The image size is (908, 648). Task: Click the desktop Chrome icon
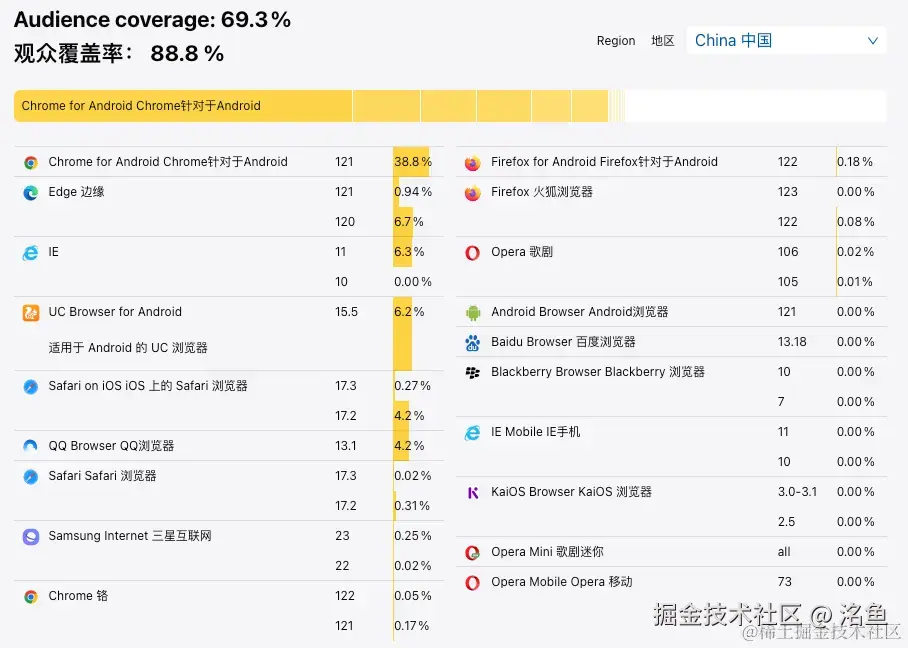(x=31, y=596)
